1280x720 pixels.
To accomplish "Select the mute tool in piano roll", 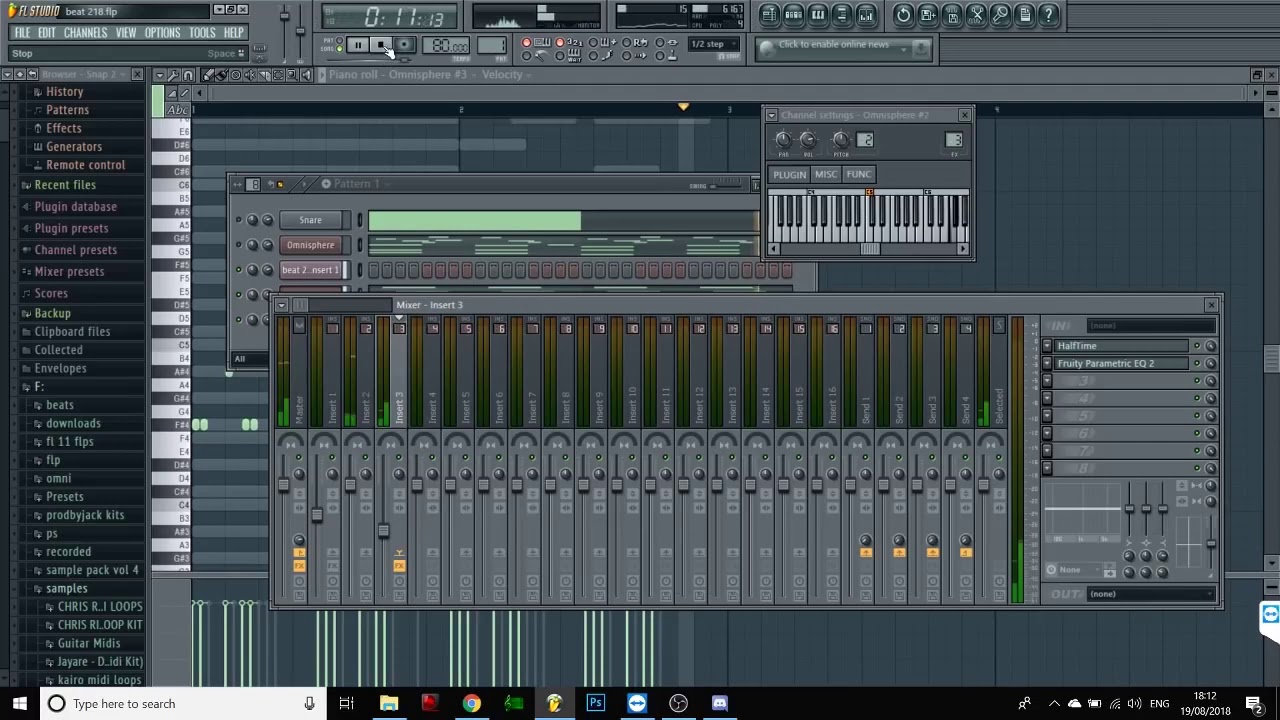I will click(x=250, y=75).
